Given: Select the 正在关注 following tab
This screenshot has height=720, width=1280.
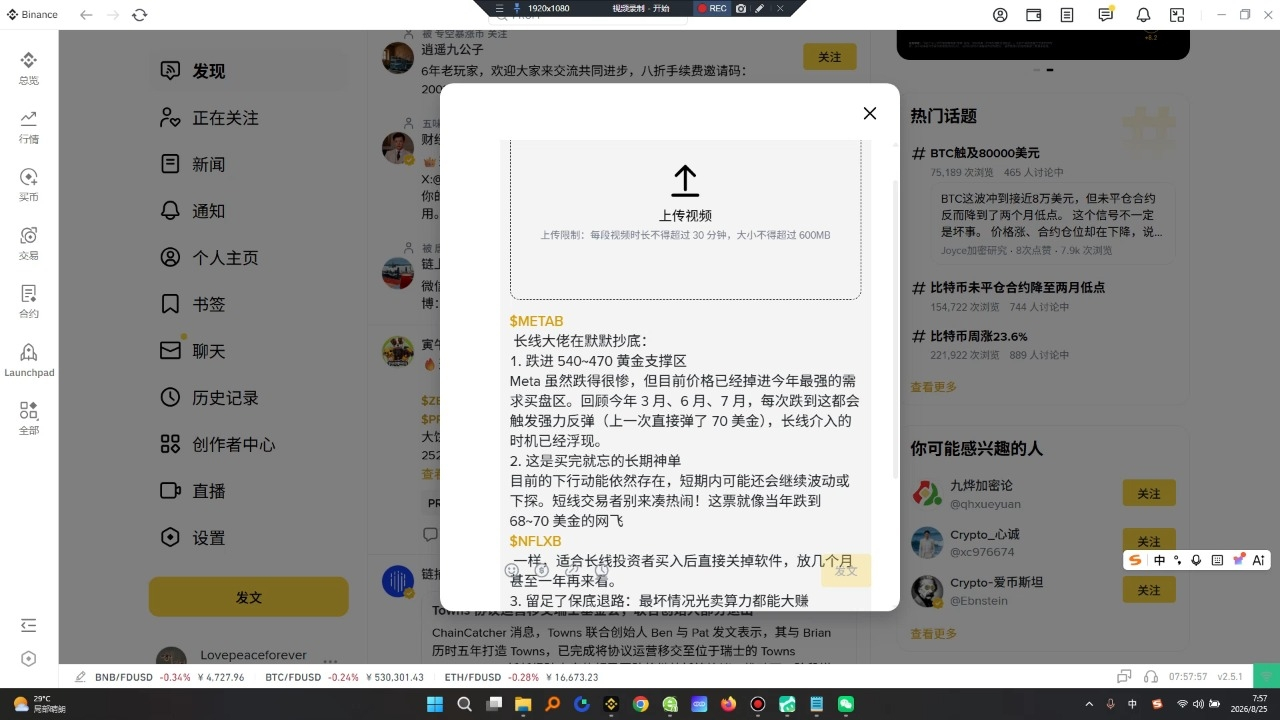Looking at the screenshot, I should [x=250, y=118].
